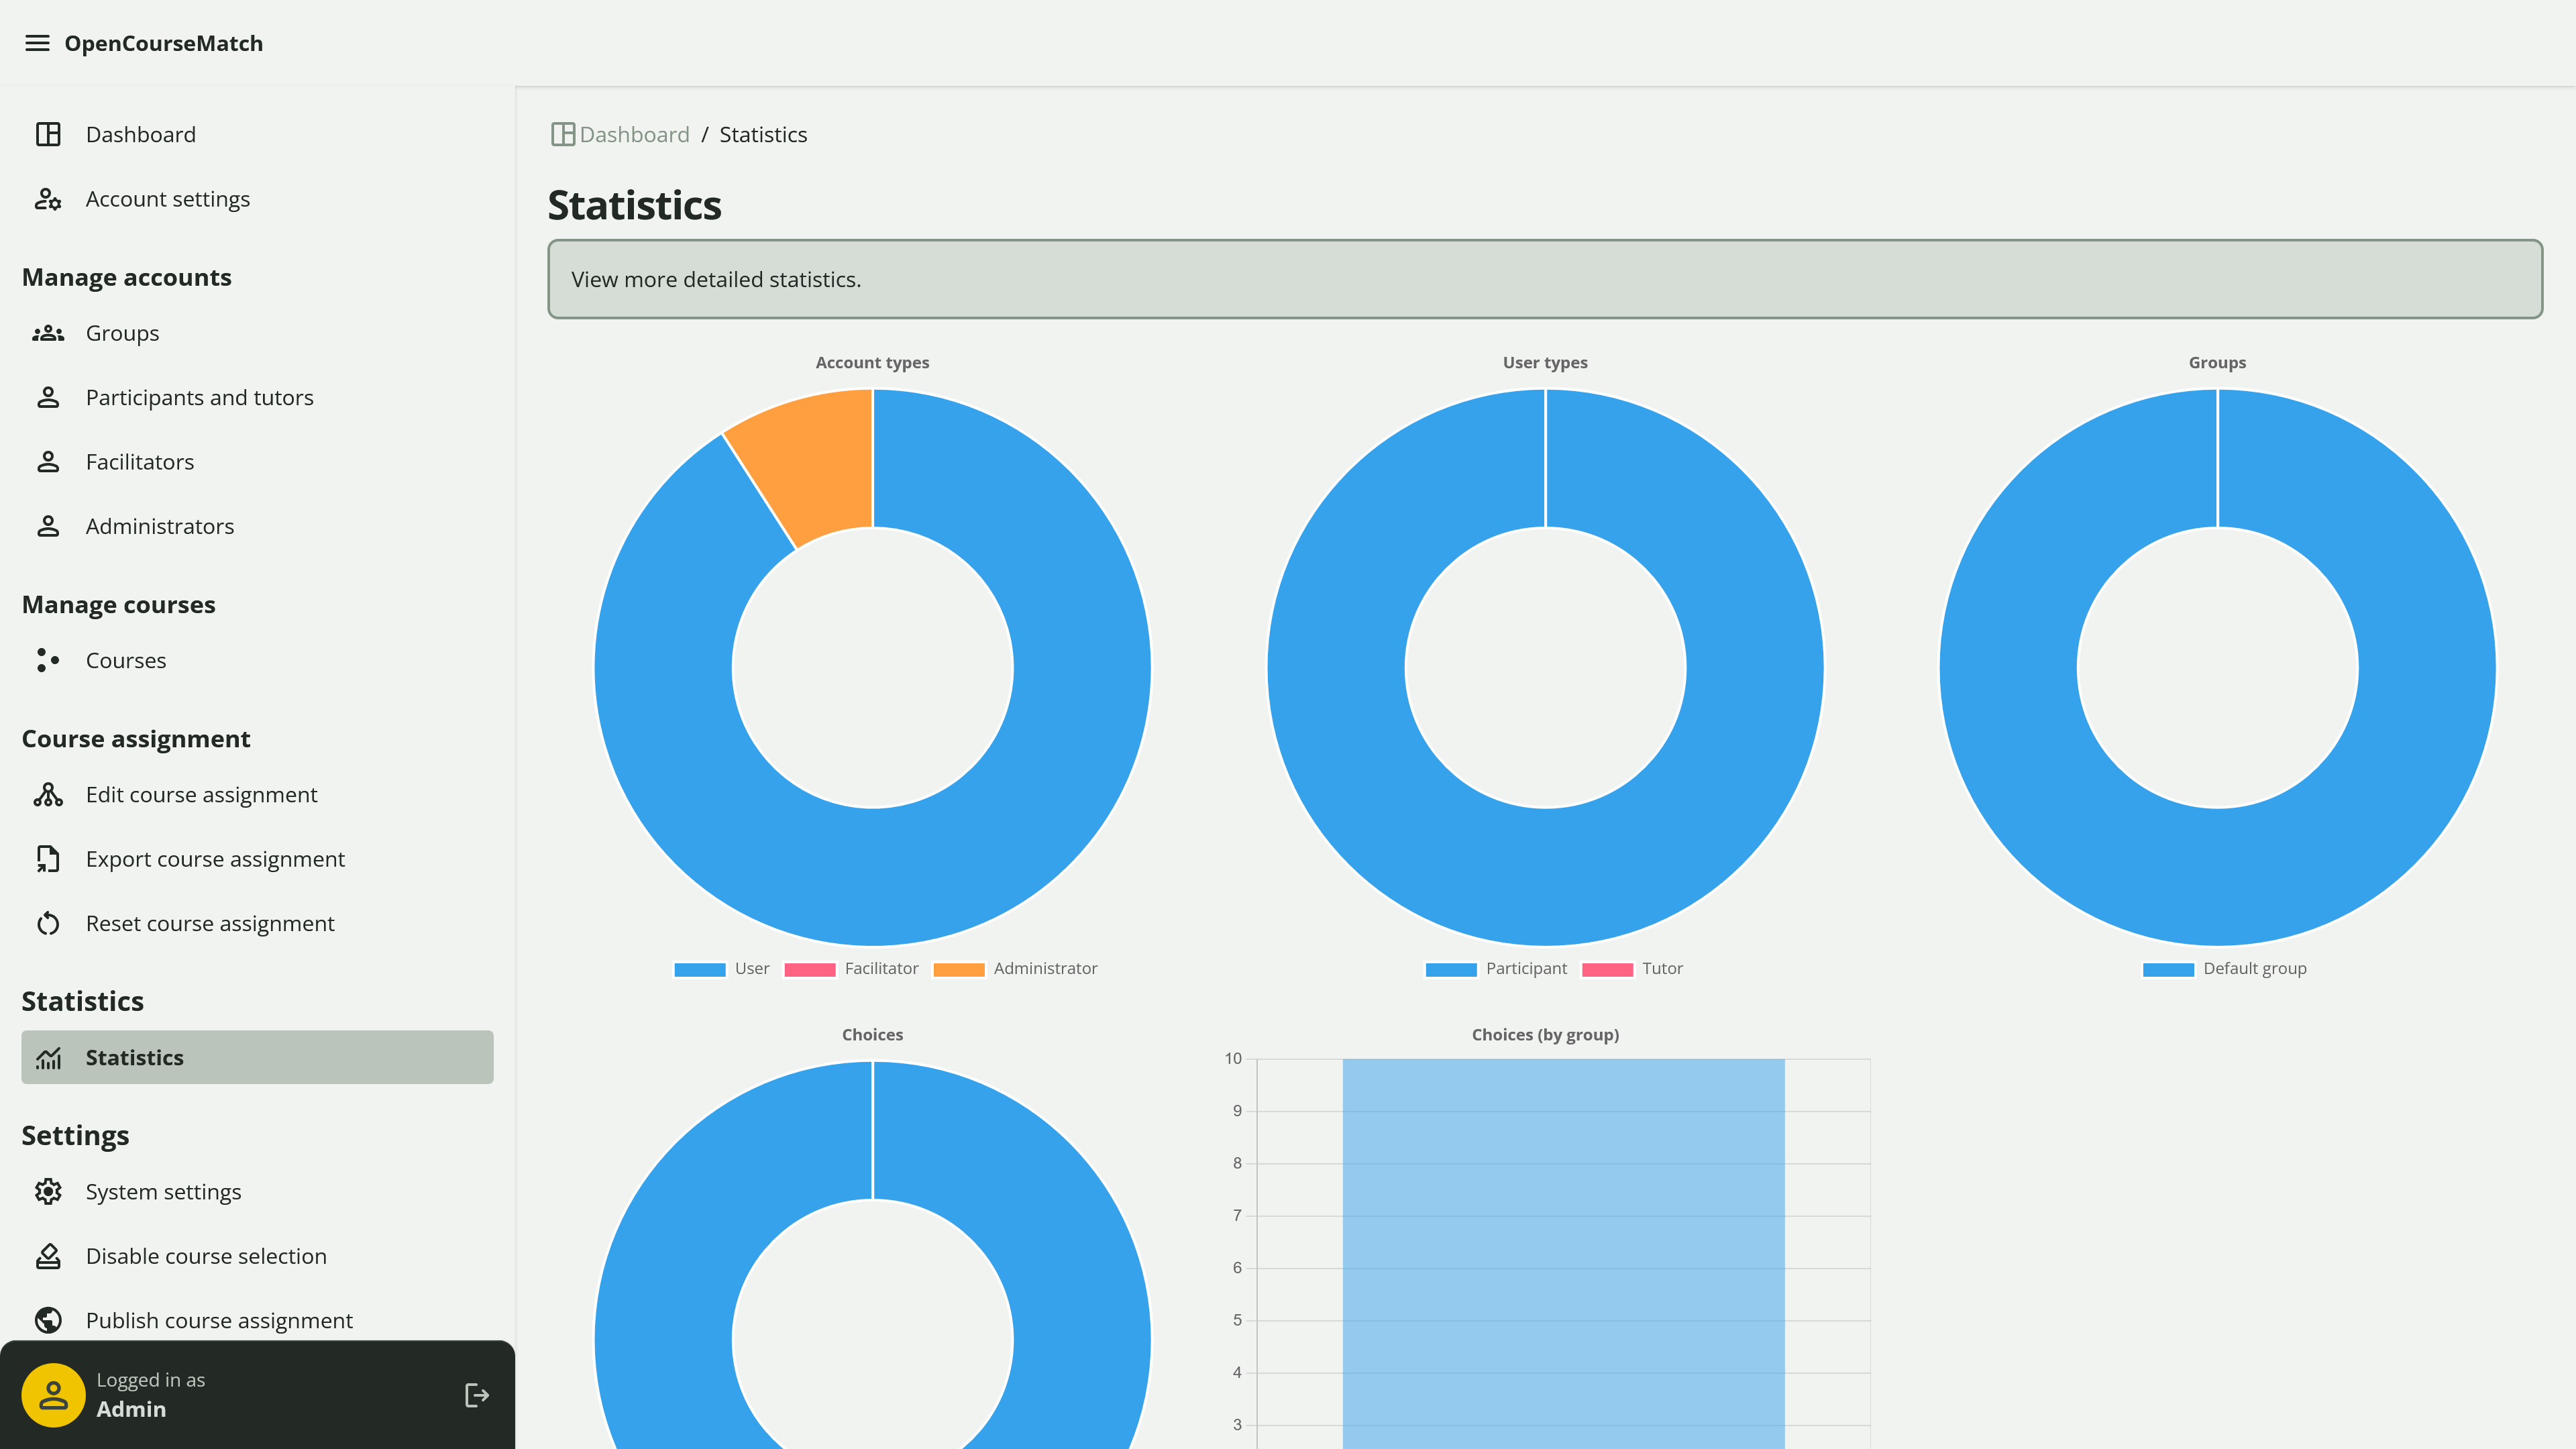
Task: Toggle the Tutor legend swatch
Action: click(1607, 969)
